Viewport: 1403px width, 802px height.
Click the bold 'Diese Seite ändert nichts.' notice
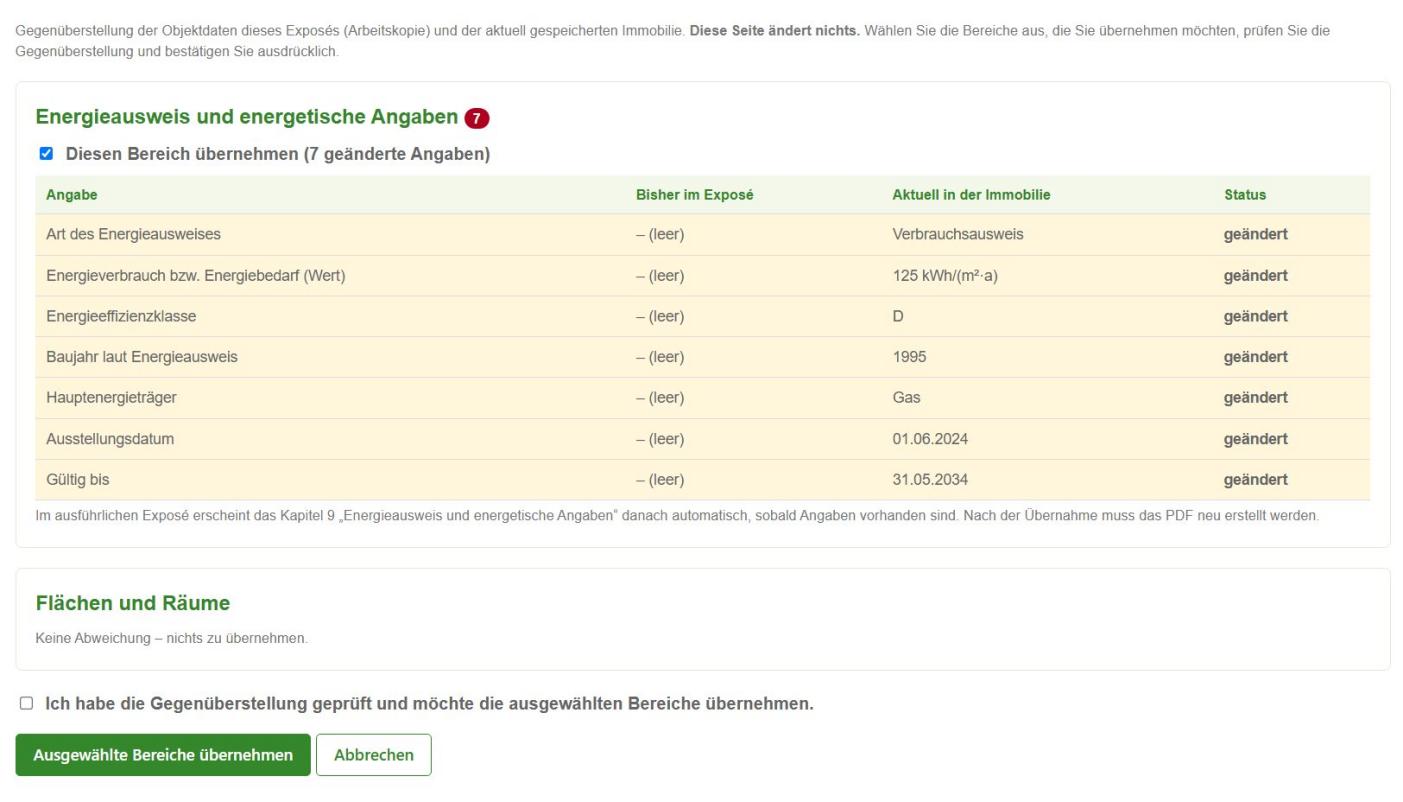click(775, 31)
